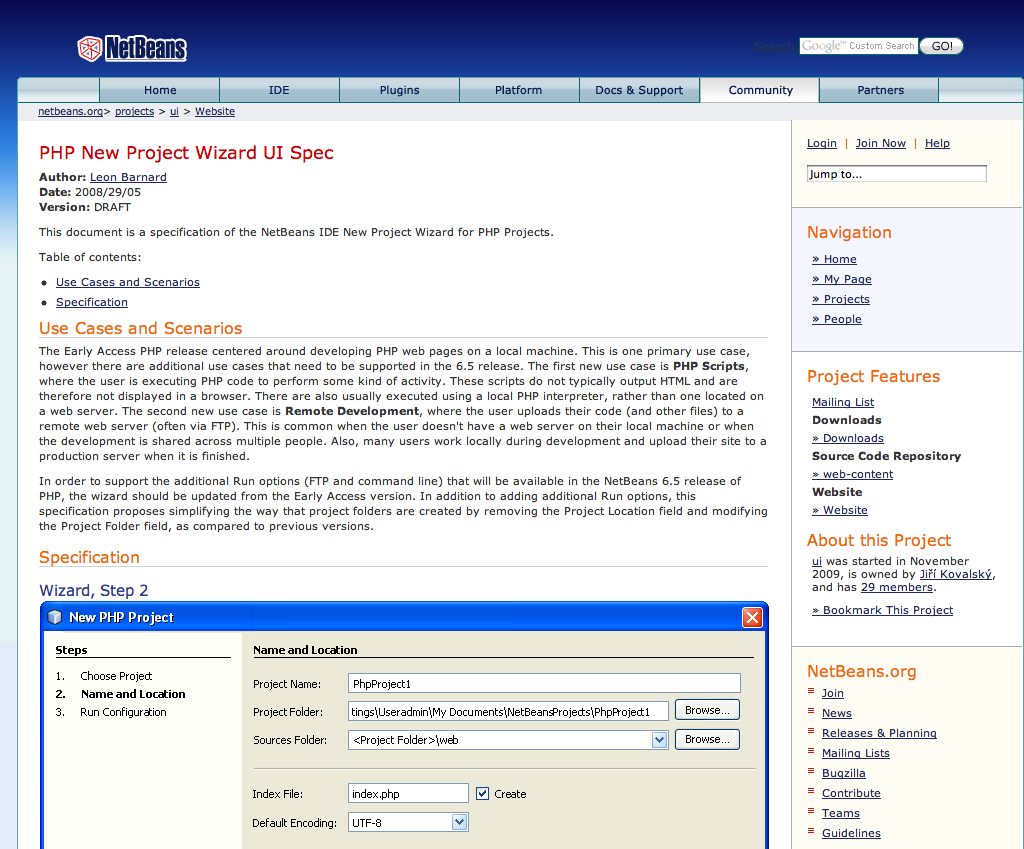The image size is (1024, 849).
Task: Open the Guidelines link
Action: pyautogui.click(x=851, y=833)
